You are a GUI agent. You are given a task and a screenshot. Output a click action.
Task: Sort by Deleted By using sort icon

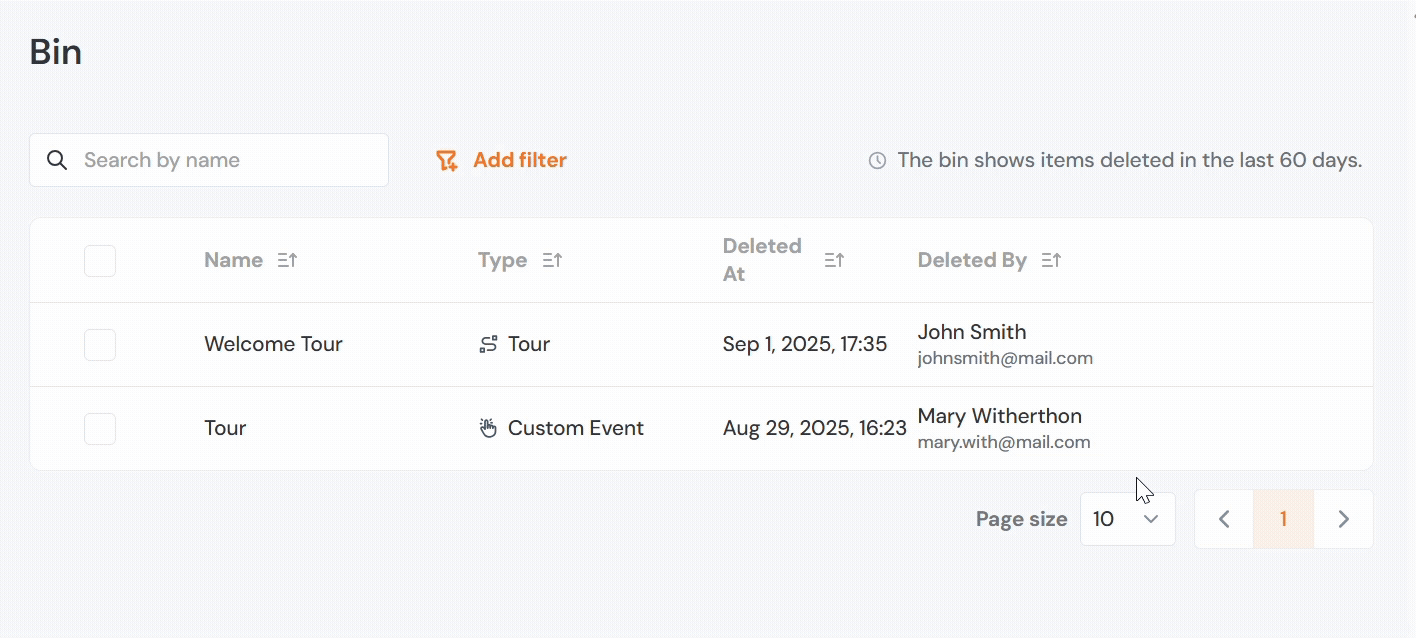coord(1051,260)
